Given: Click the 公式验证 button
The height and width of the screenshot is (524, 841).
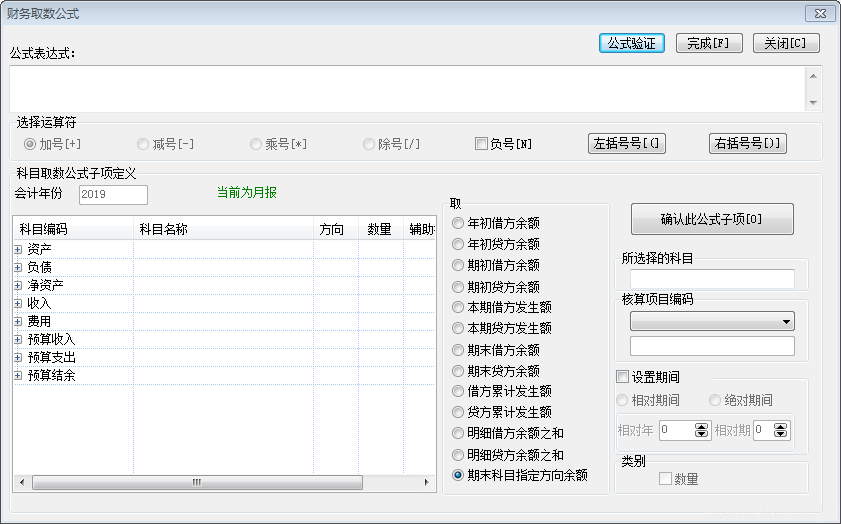Looking at the screenshot, I should pos(631,44).
